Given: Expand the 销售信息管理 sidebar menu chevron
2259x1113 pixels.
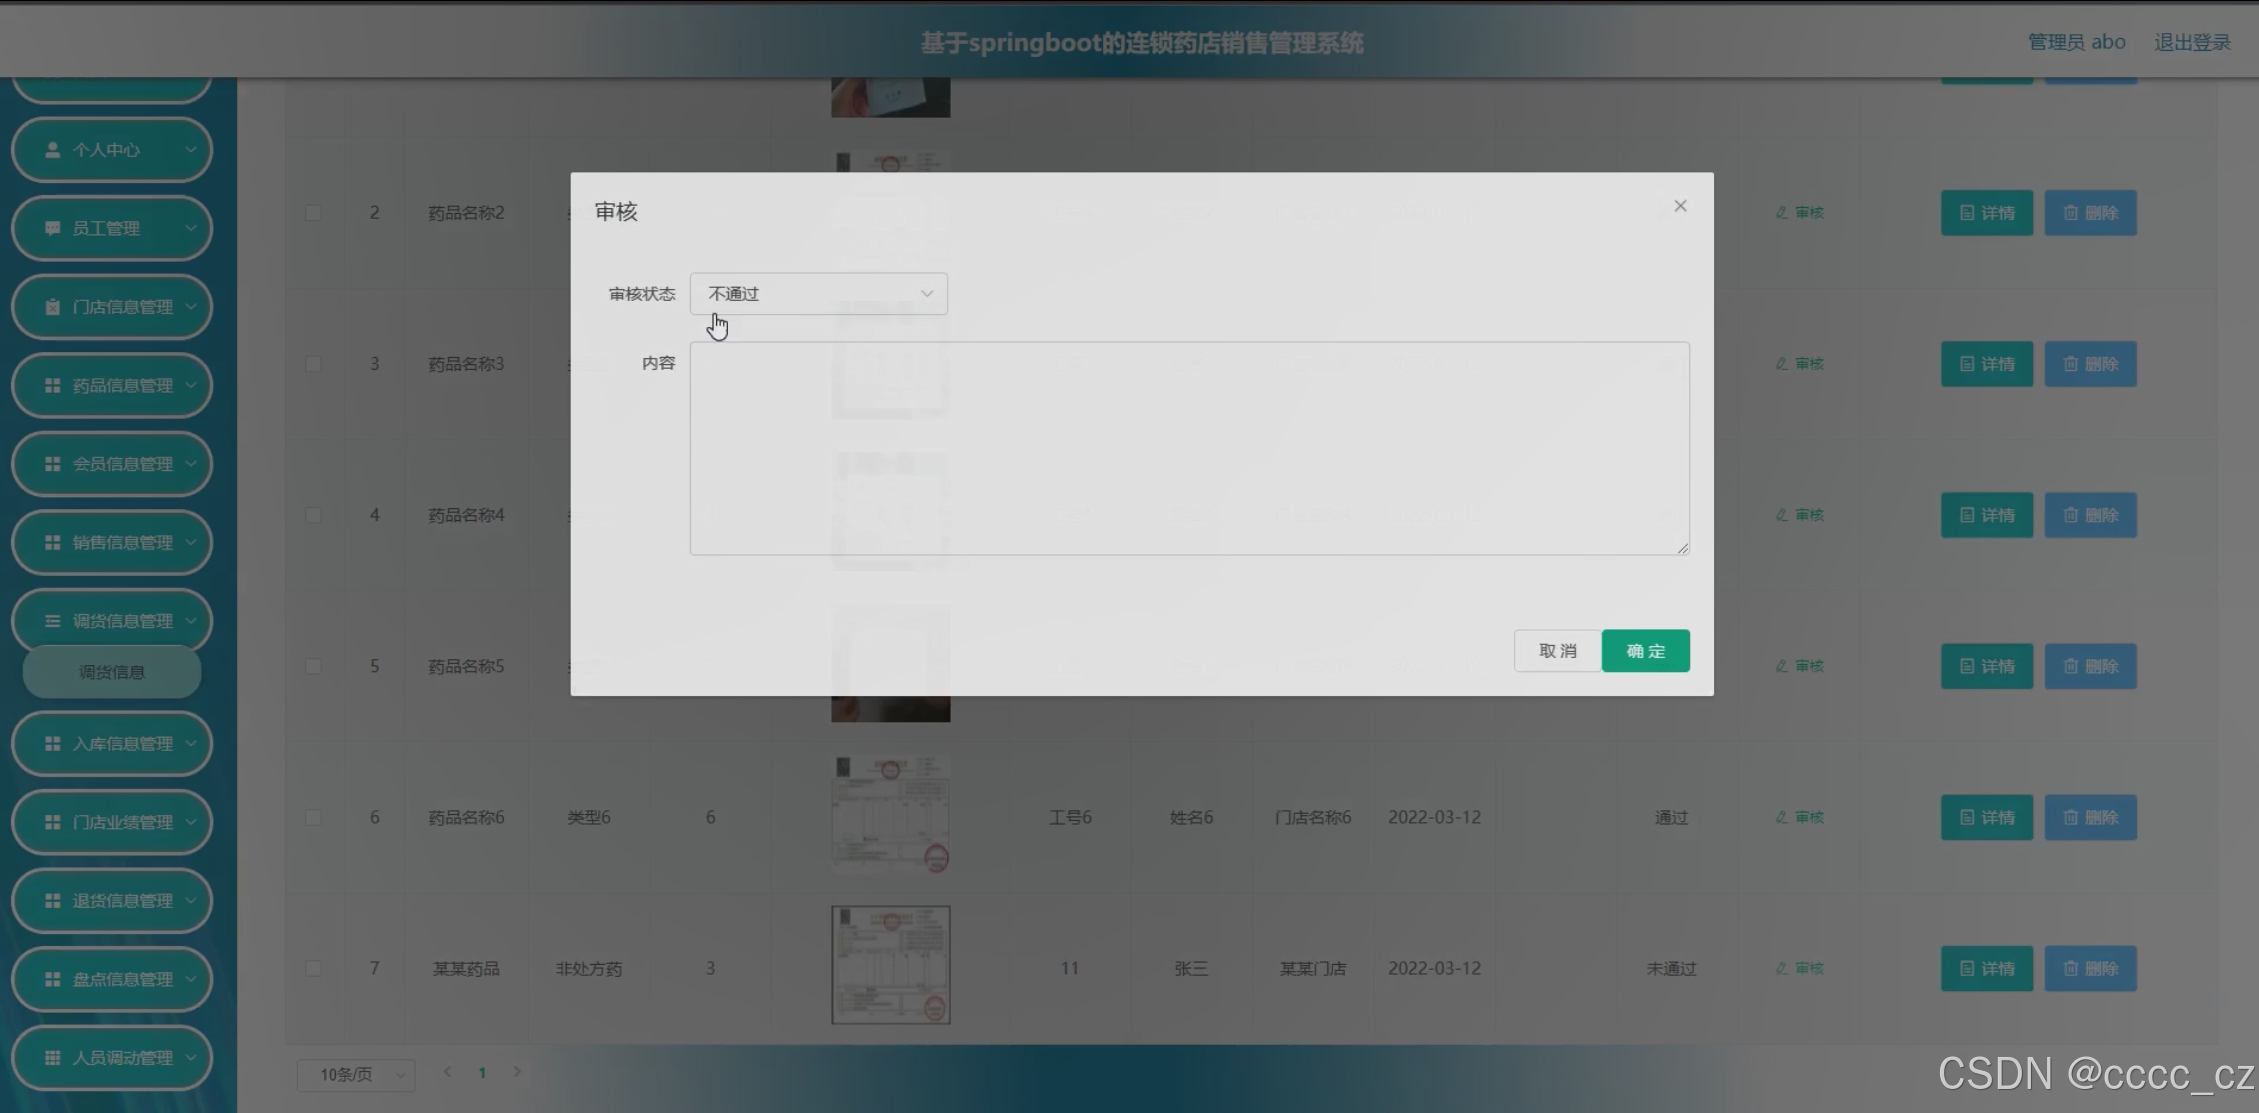Looking at the screenshot, I should click(191, 542).
